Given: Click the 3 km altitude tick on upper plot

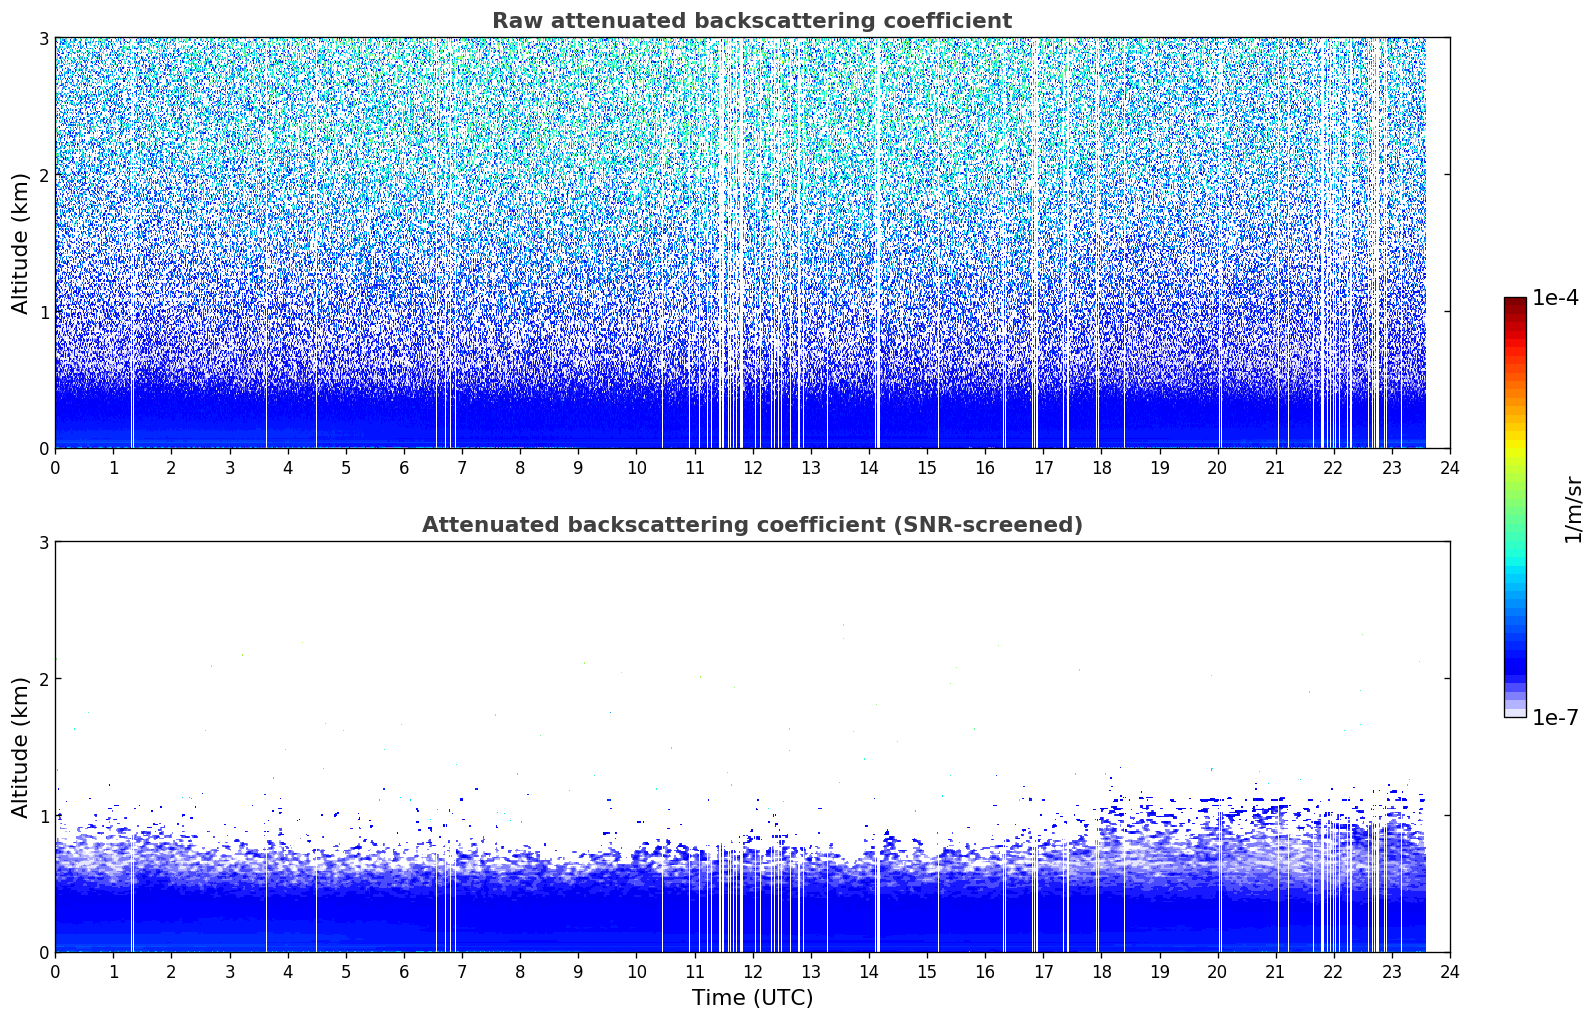Looking at the screenshot, I should [44, 38].
